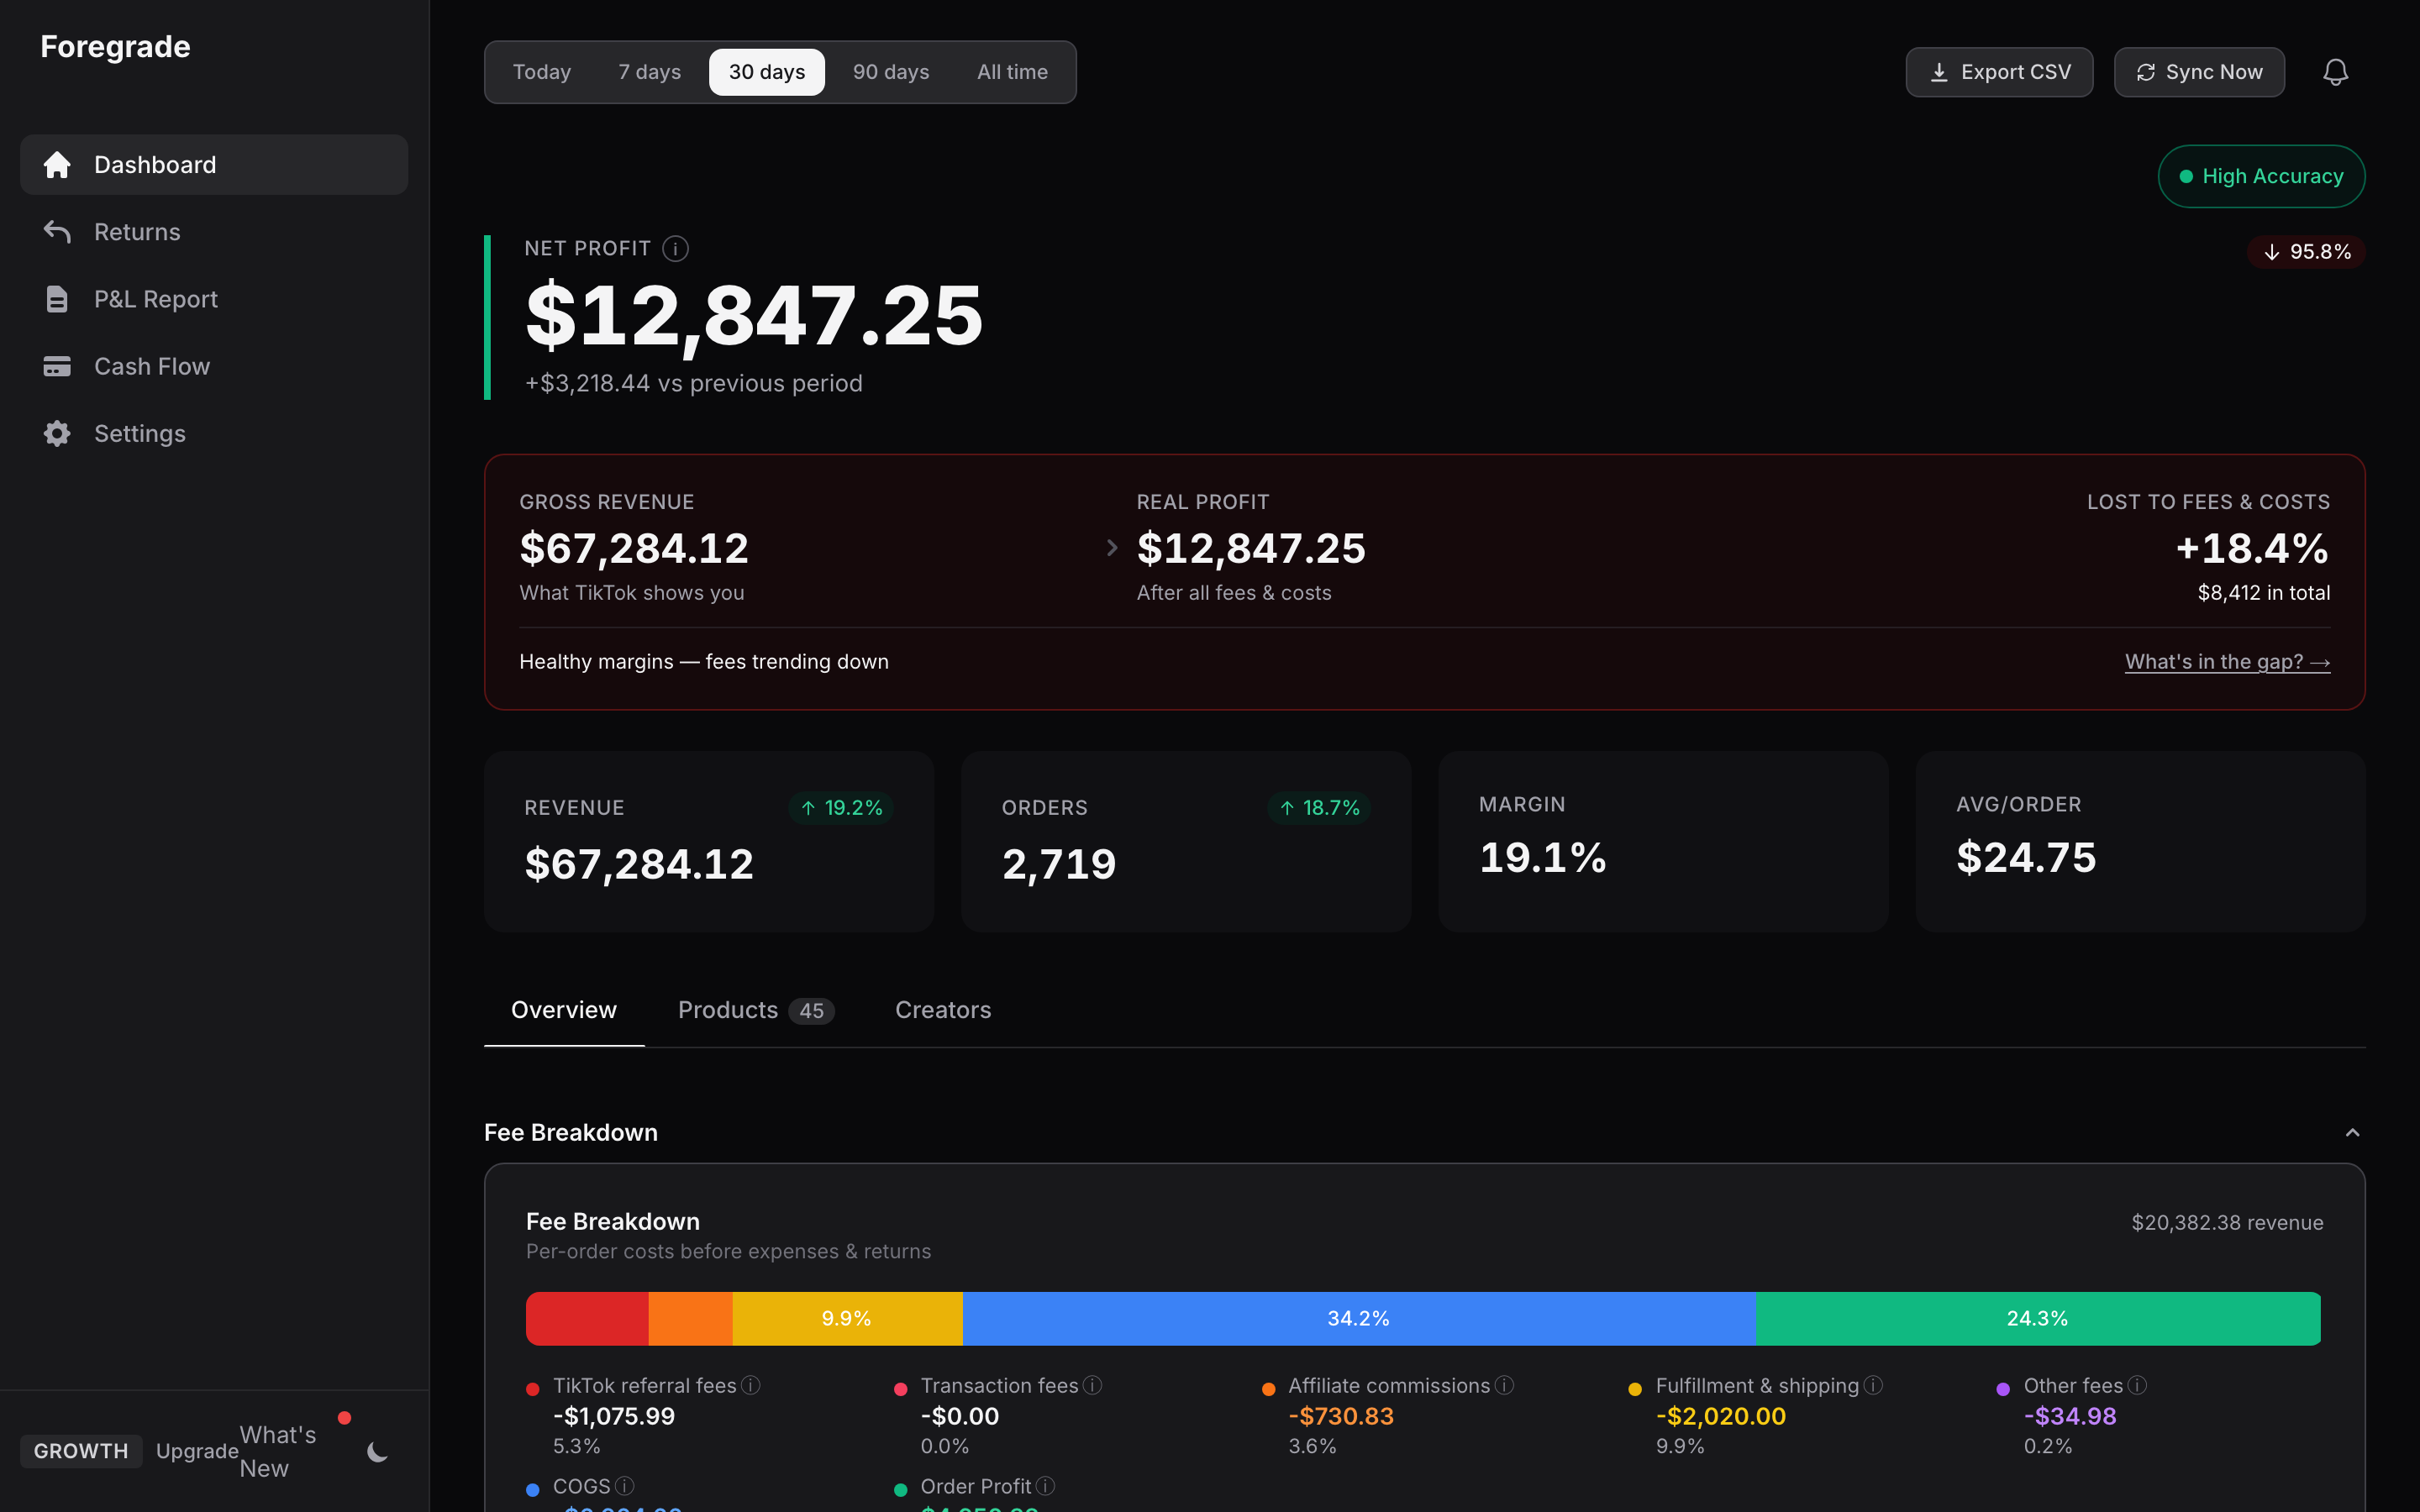
Task: Click info icon next to TikTok referral fees
Action: [751, 1385]
